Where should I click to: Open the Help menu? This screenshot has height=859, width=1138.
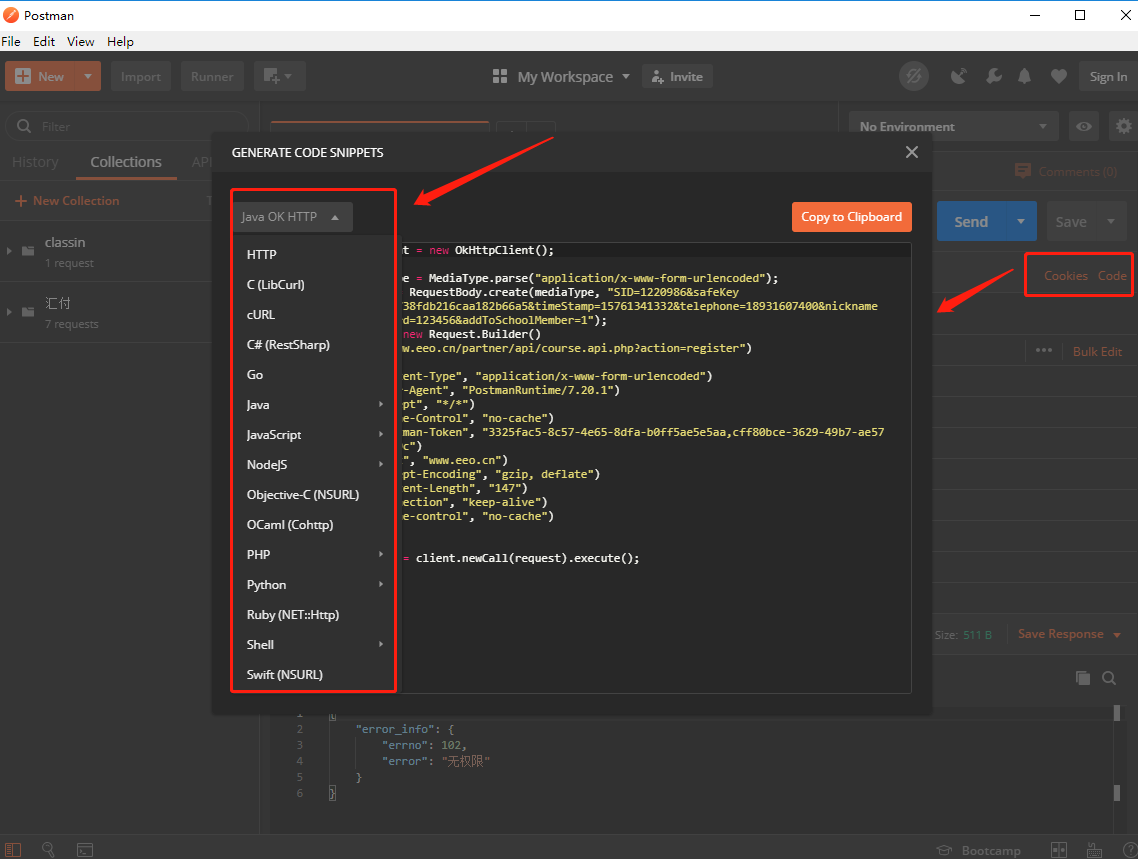[120, 41]
